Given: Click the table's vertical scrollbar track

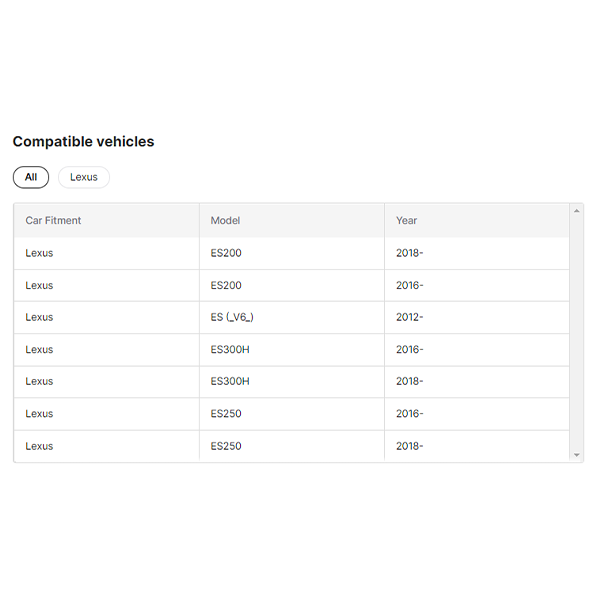Looking at the screenshot, I should tap(576, 330).
